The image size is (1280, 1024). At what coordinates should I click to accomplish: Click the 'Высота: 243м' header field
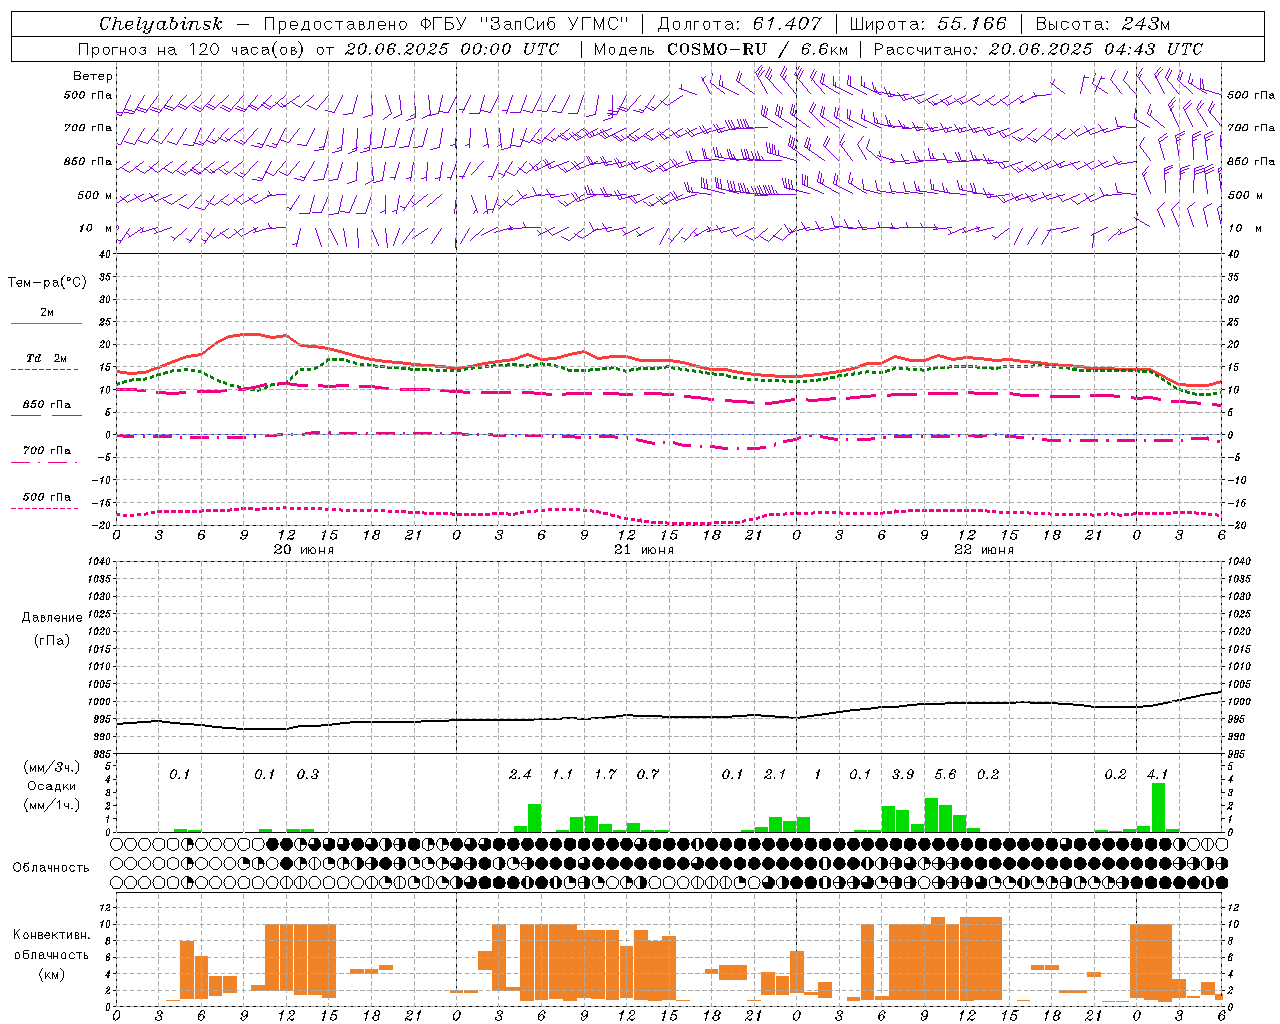(1102, 24)
